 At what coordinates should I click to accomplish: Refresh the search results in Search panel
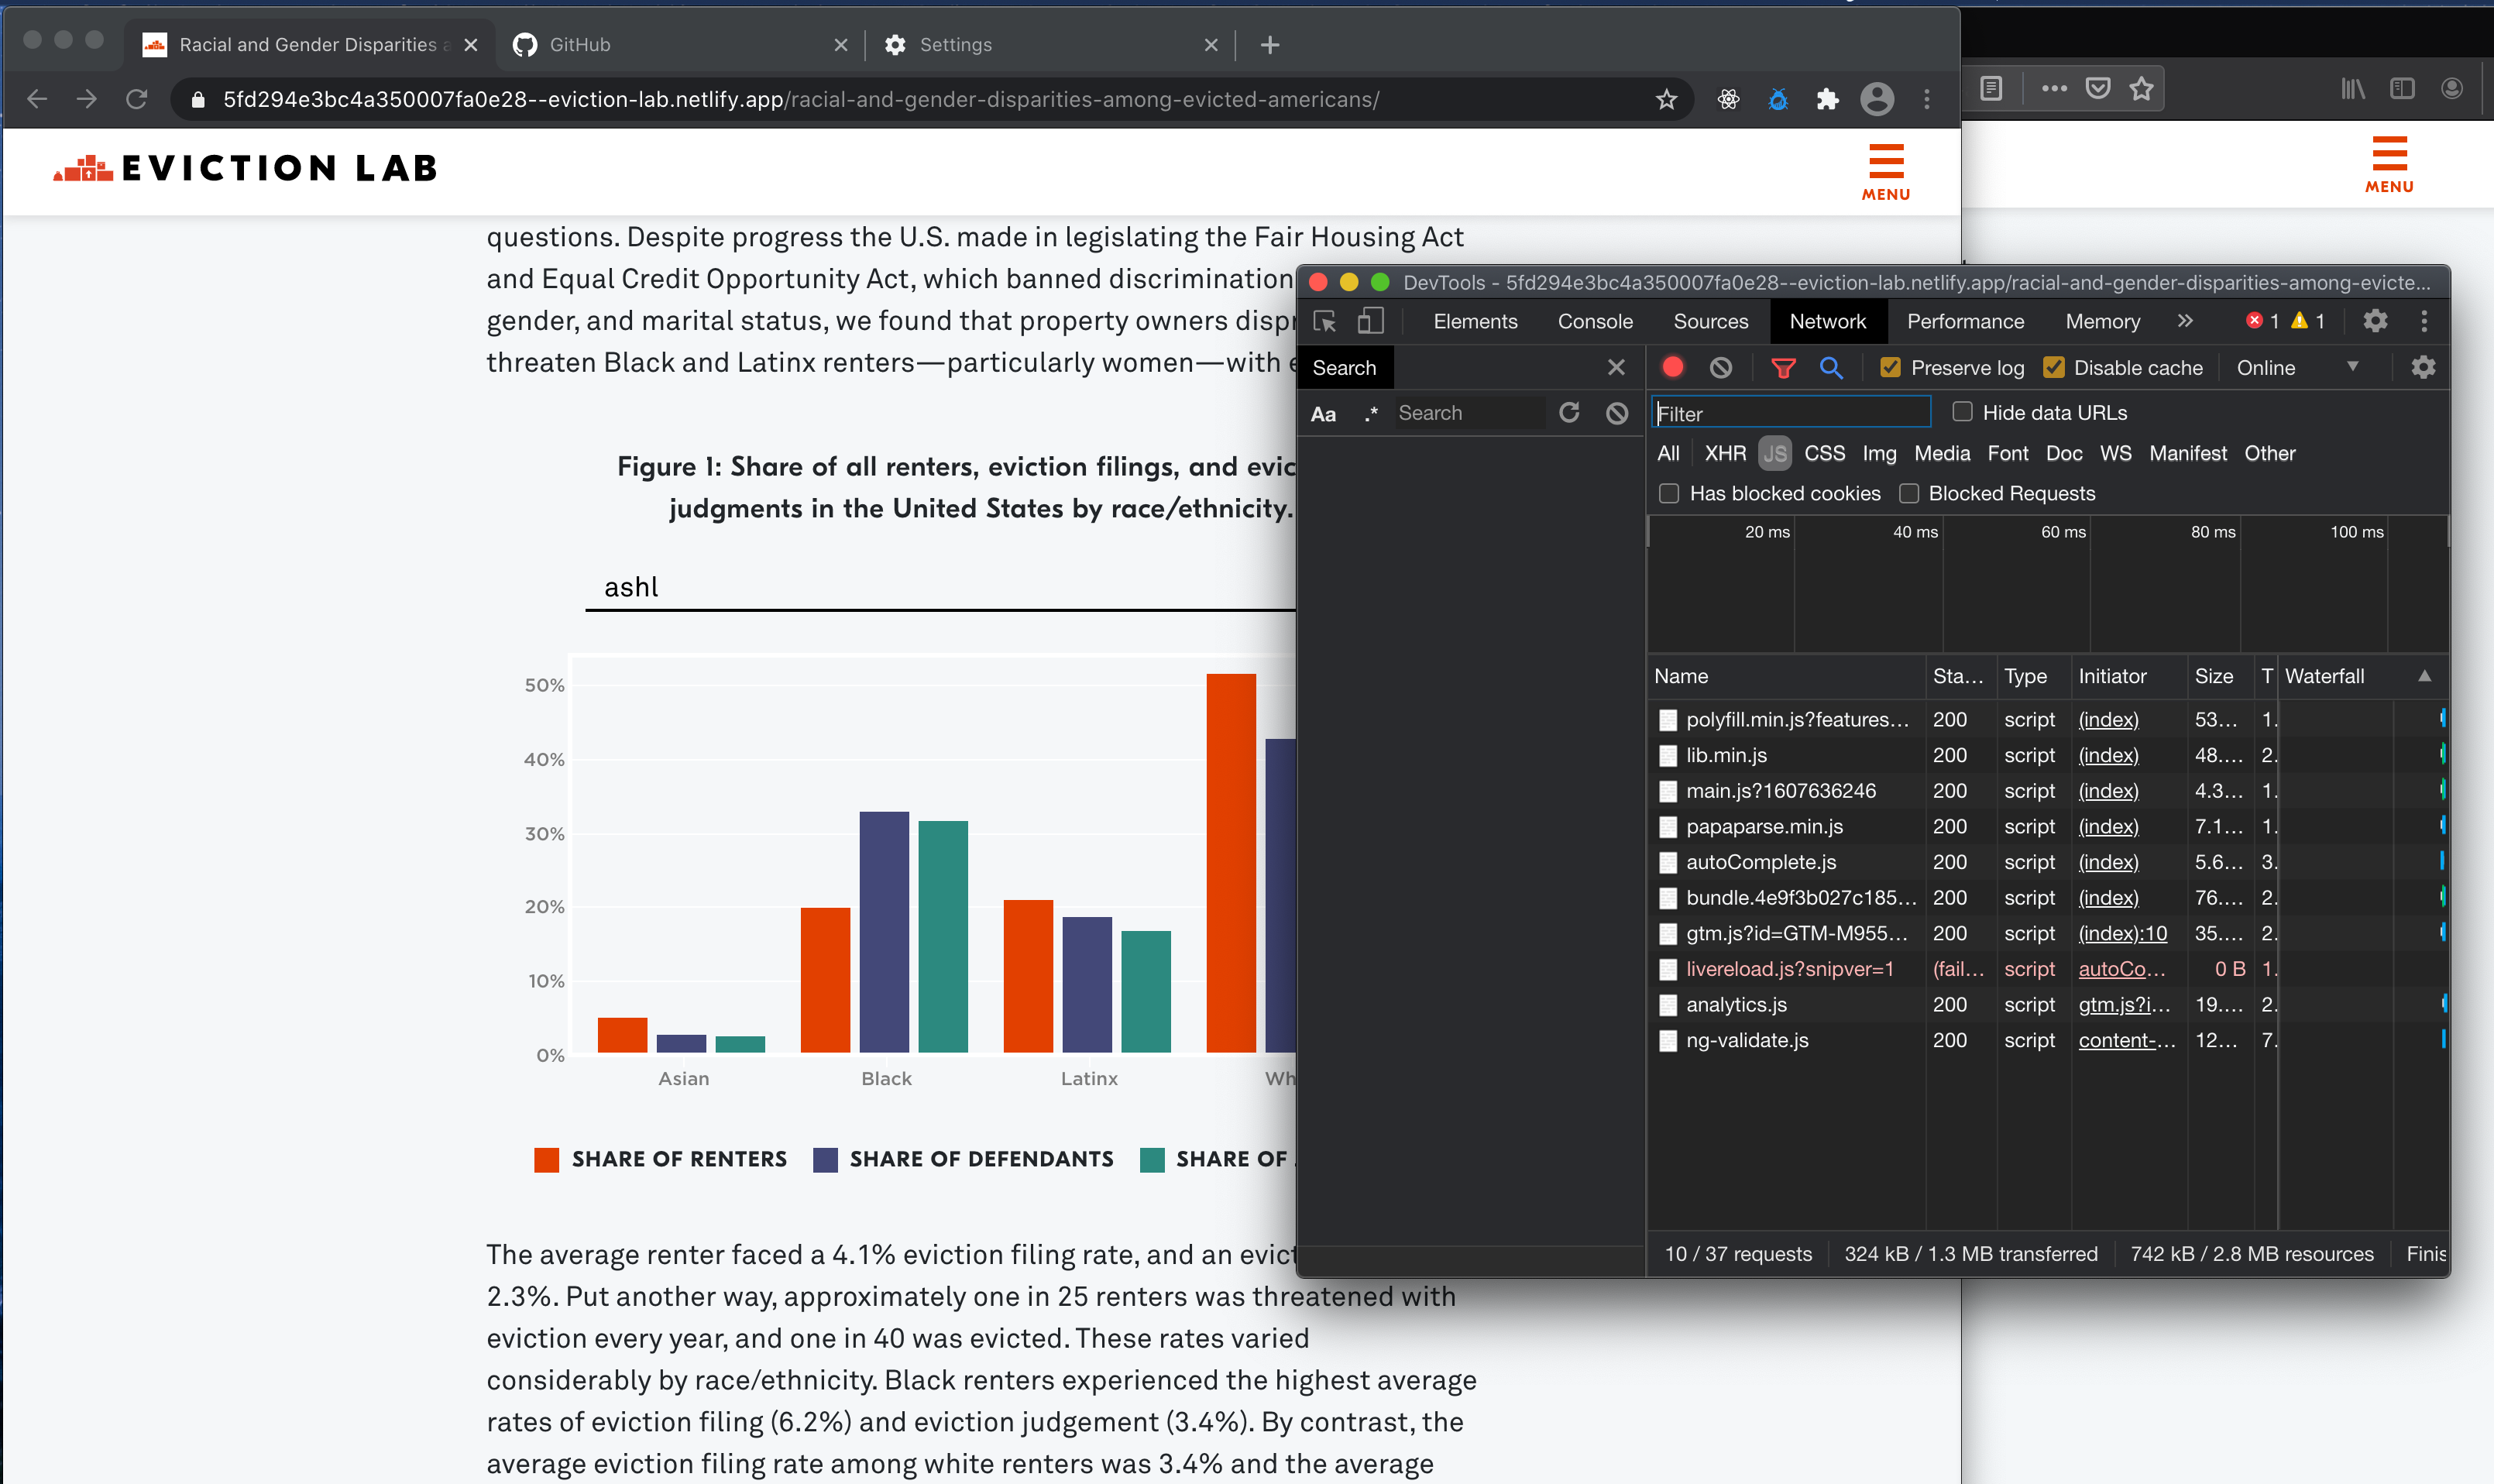tap(1569, 413)
